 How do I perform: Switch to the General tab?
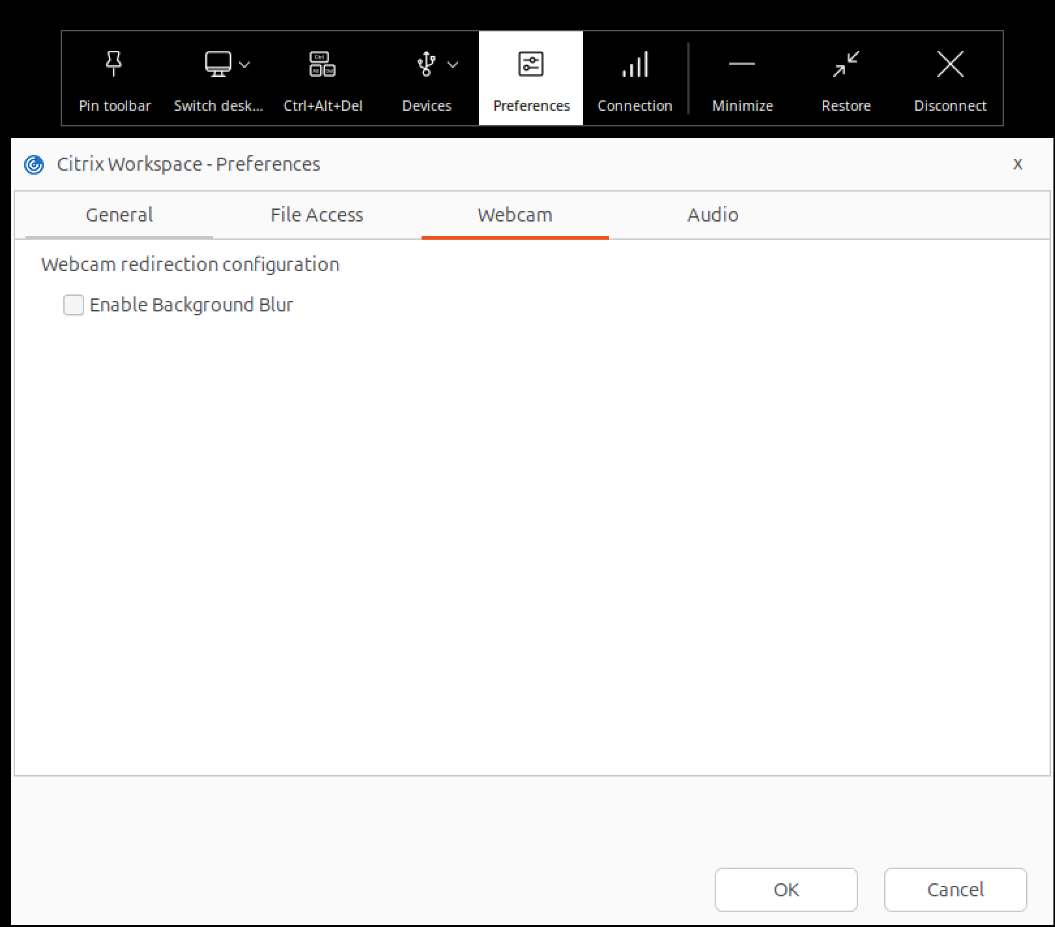pyautogui.click(x=119, y=215)
